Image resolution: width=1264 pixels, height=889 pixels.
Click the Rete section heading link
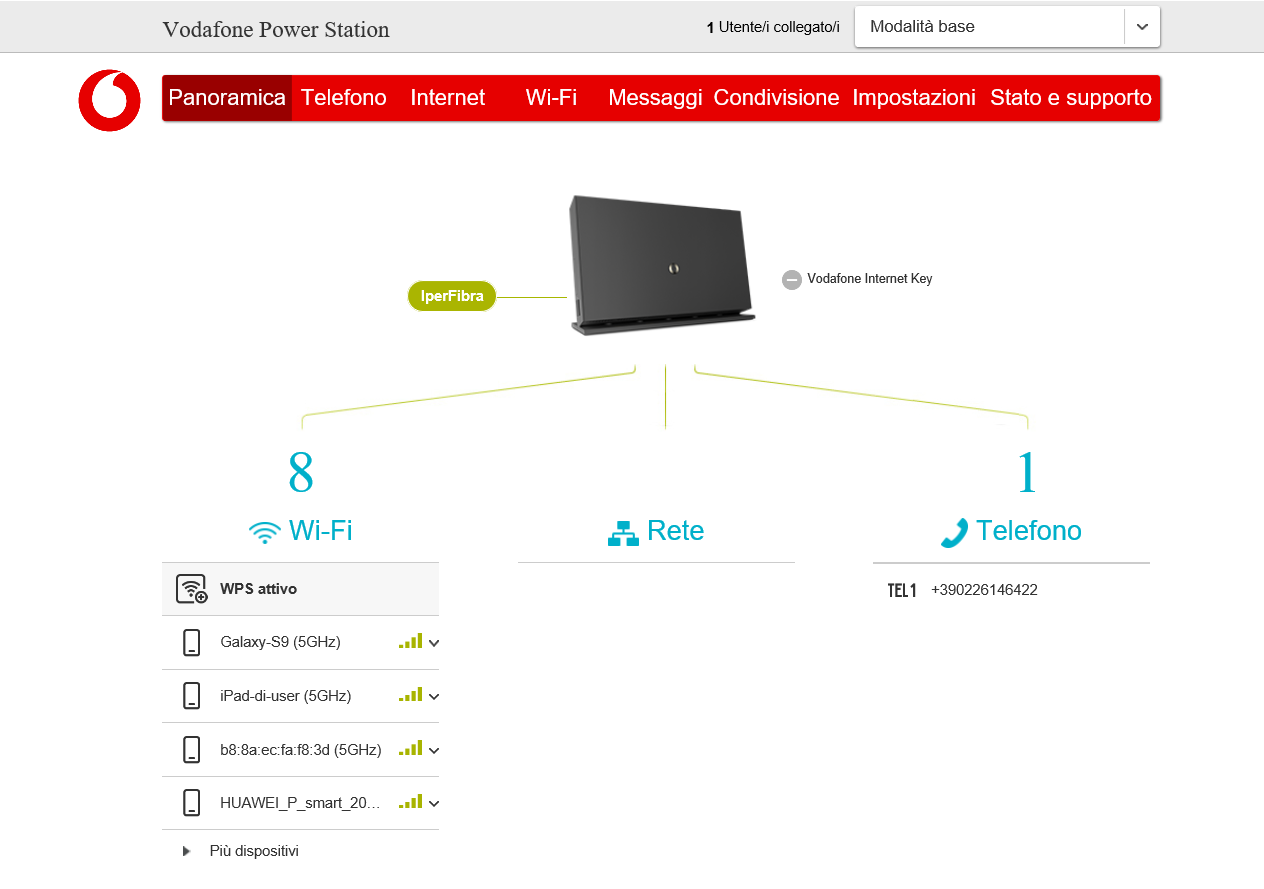(676, 531)
